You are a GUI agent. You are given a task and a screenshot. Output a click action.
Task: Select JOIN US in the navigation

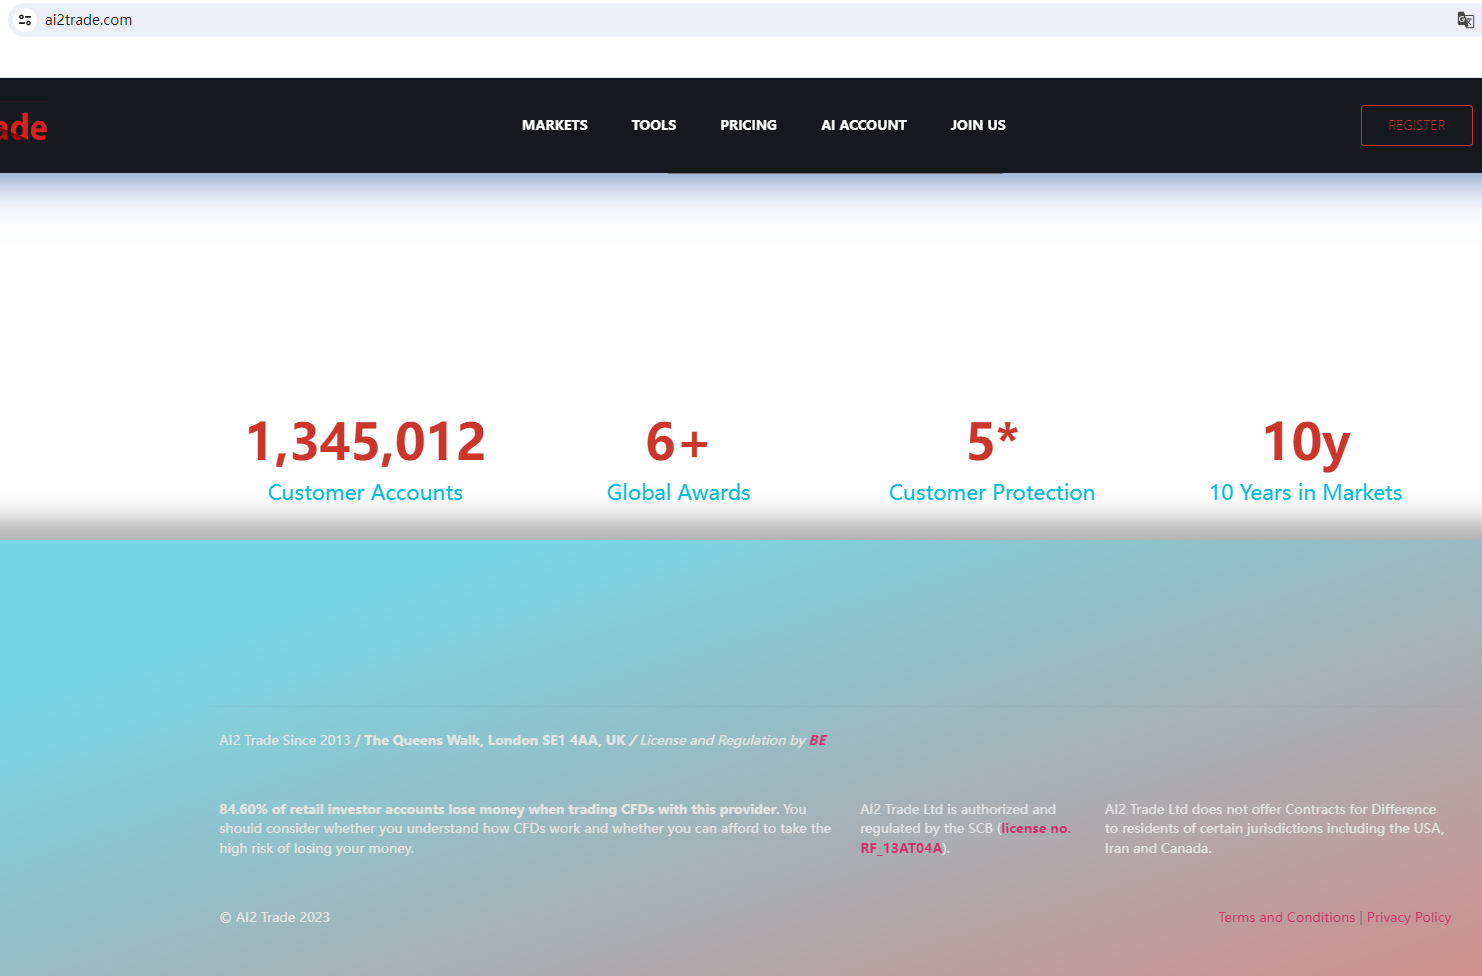click(x=978, y=125)
